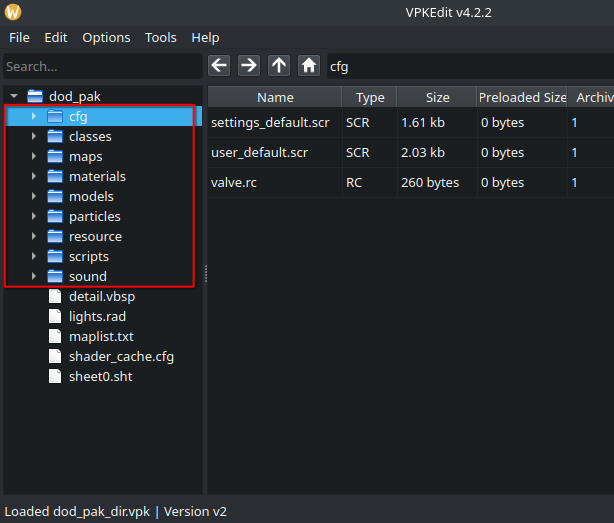Open the Tools menu

click(160, 37)
